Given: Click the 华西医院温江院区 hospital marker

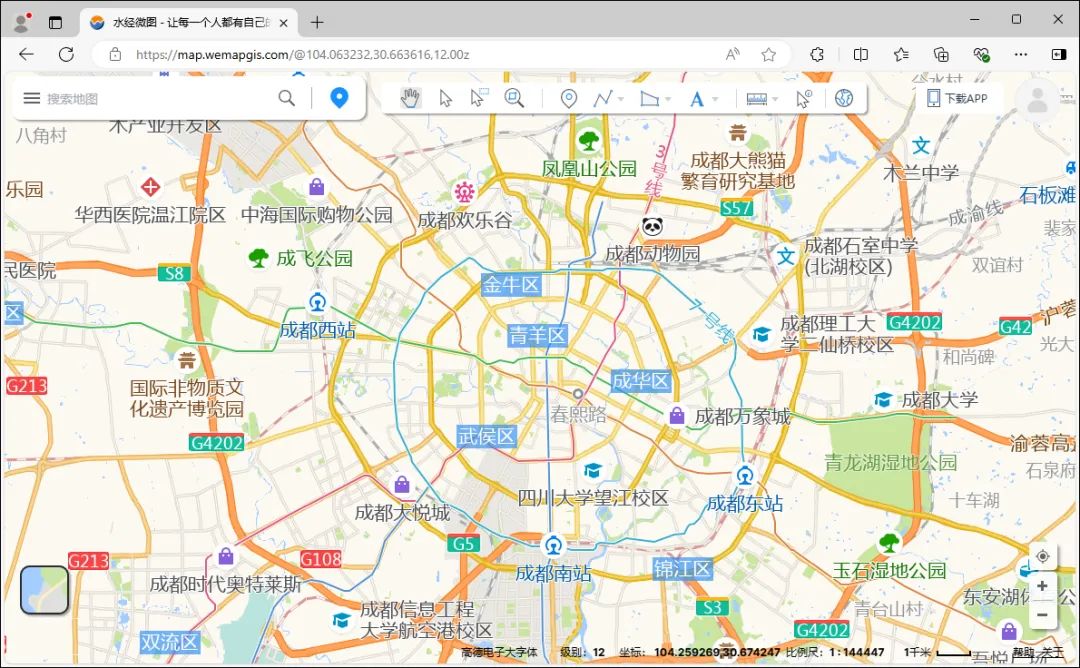Looking at the screenshot, I should (150, 187).
